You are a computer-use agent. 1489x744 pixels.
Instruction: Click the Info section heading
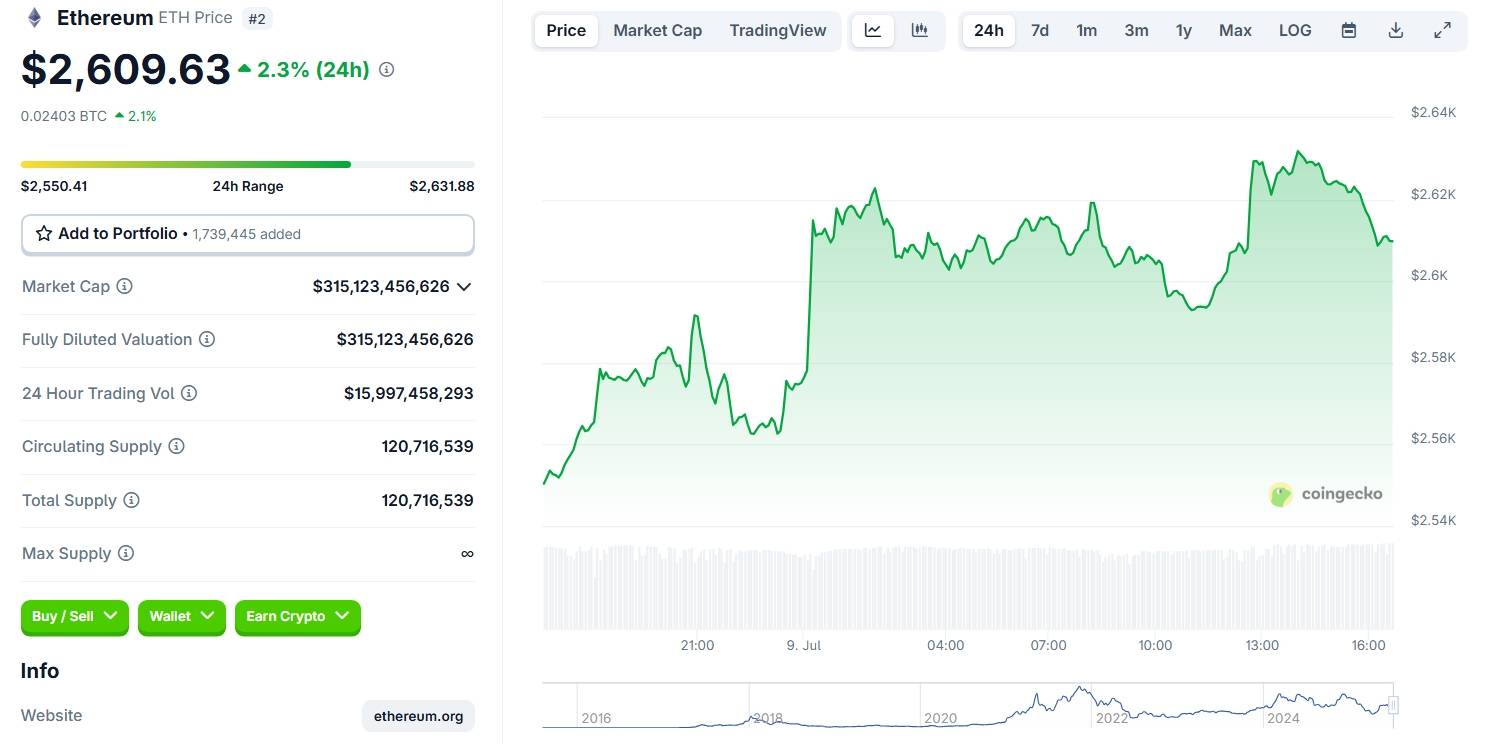coord(40,671)
